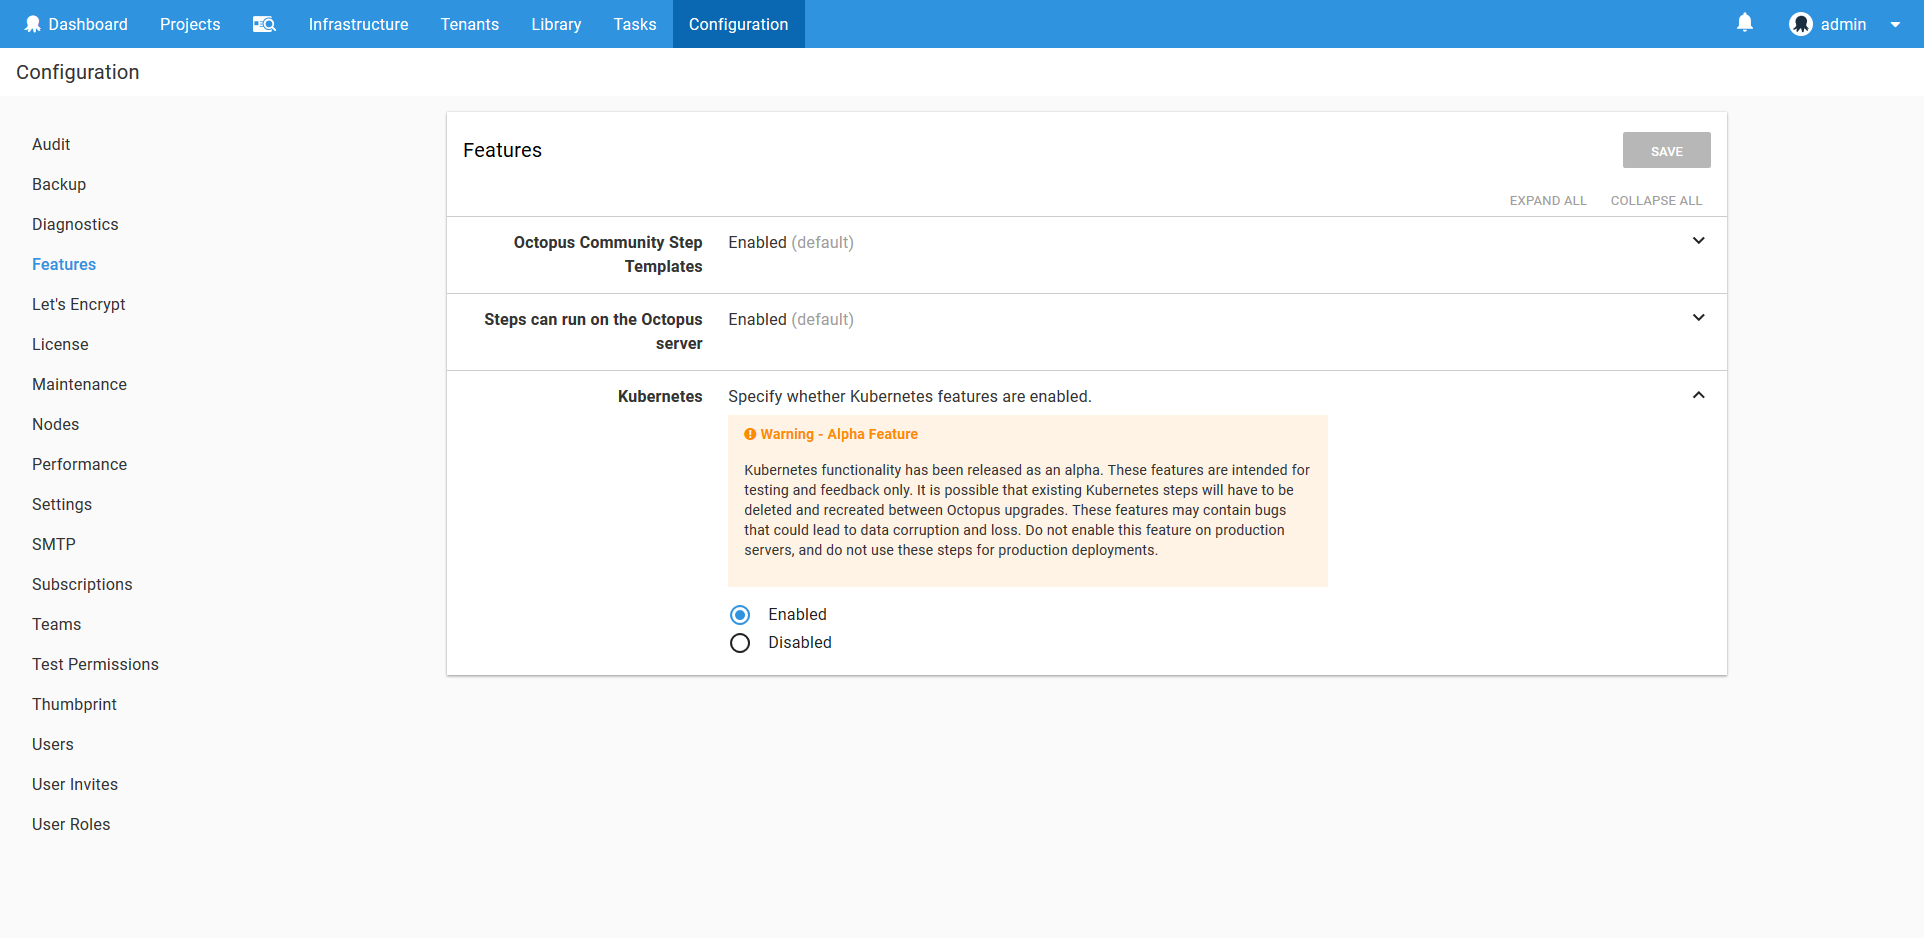1924x938 pixels.
Task: Click the warning icon in Alpha Feature notice
Action: [x=750, y=434]
